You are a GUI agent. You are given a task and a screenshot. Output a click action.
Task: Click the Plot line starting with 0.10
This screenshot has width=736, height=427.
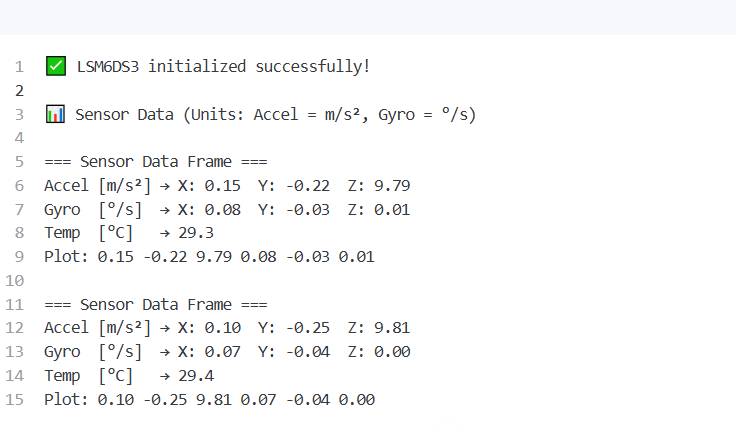click(x=209, y=400)
